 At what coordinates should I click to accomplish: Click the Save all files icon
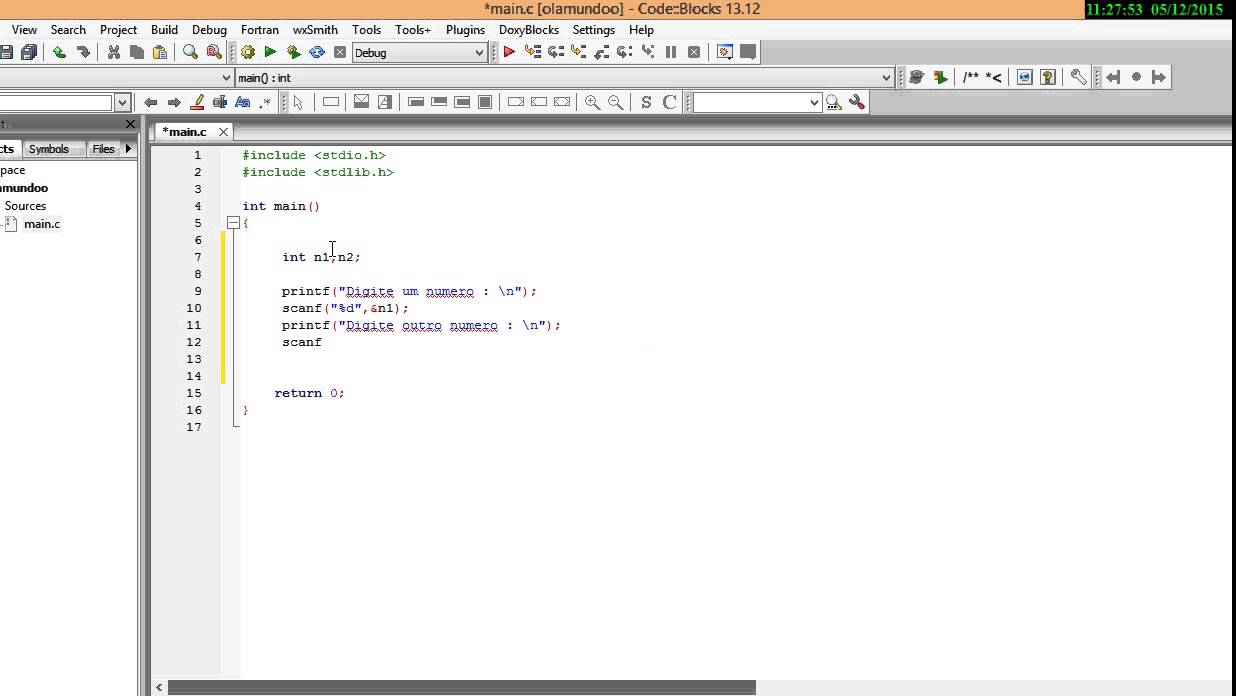pyautogui.click(x=28, y=52)
